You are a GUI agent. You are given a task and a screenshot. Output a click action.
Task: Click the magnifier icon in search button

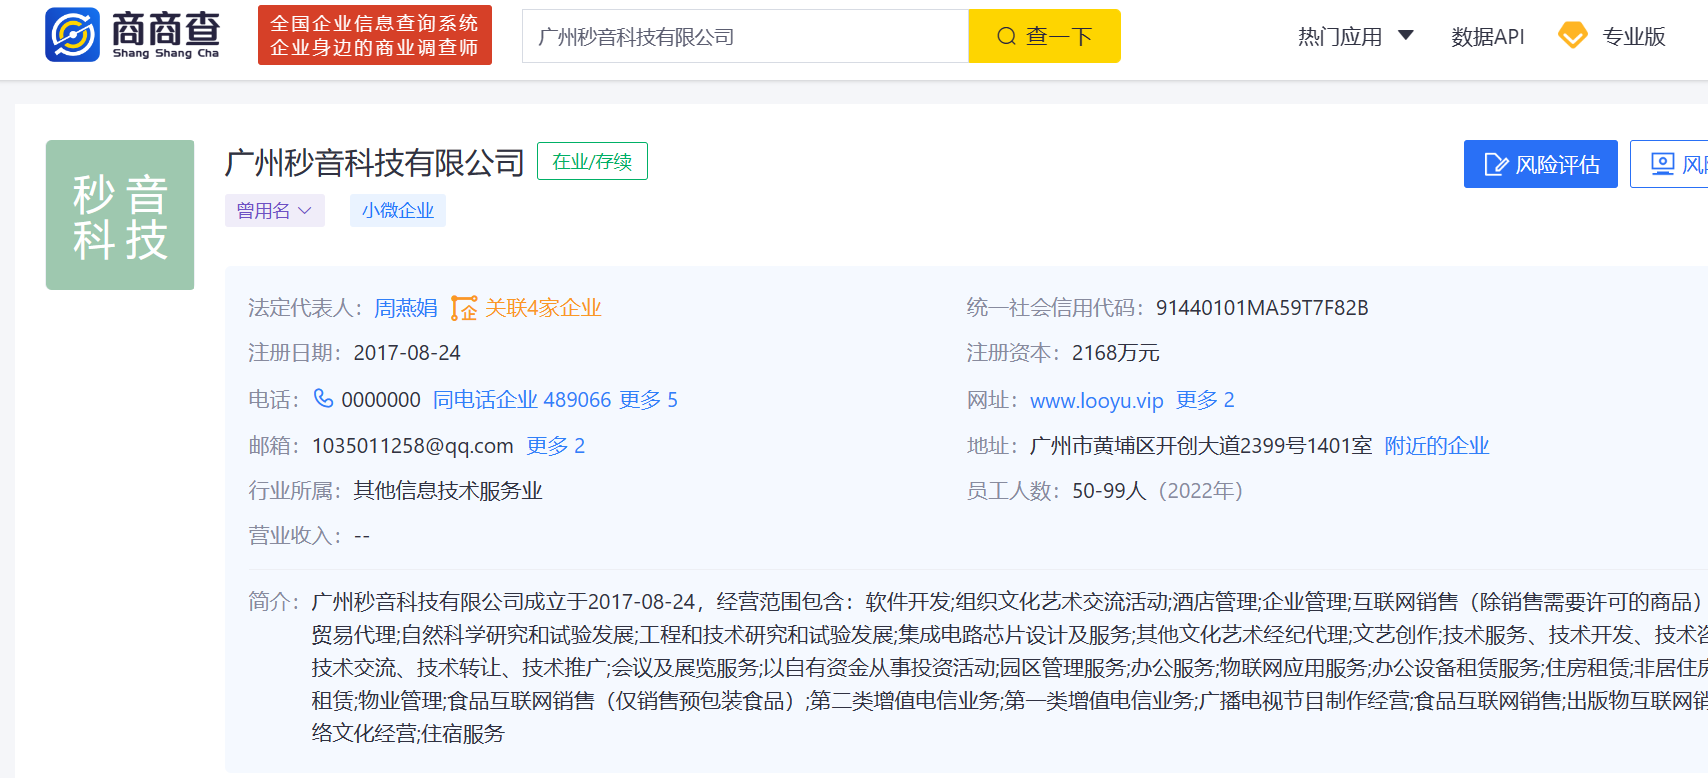[1007, 37]
